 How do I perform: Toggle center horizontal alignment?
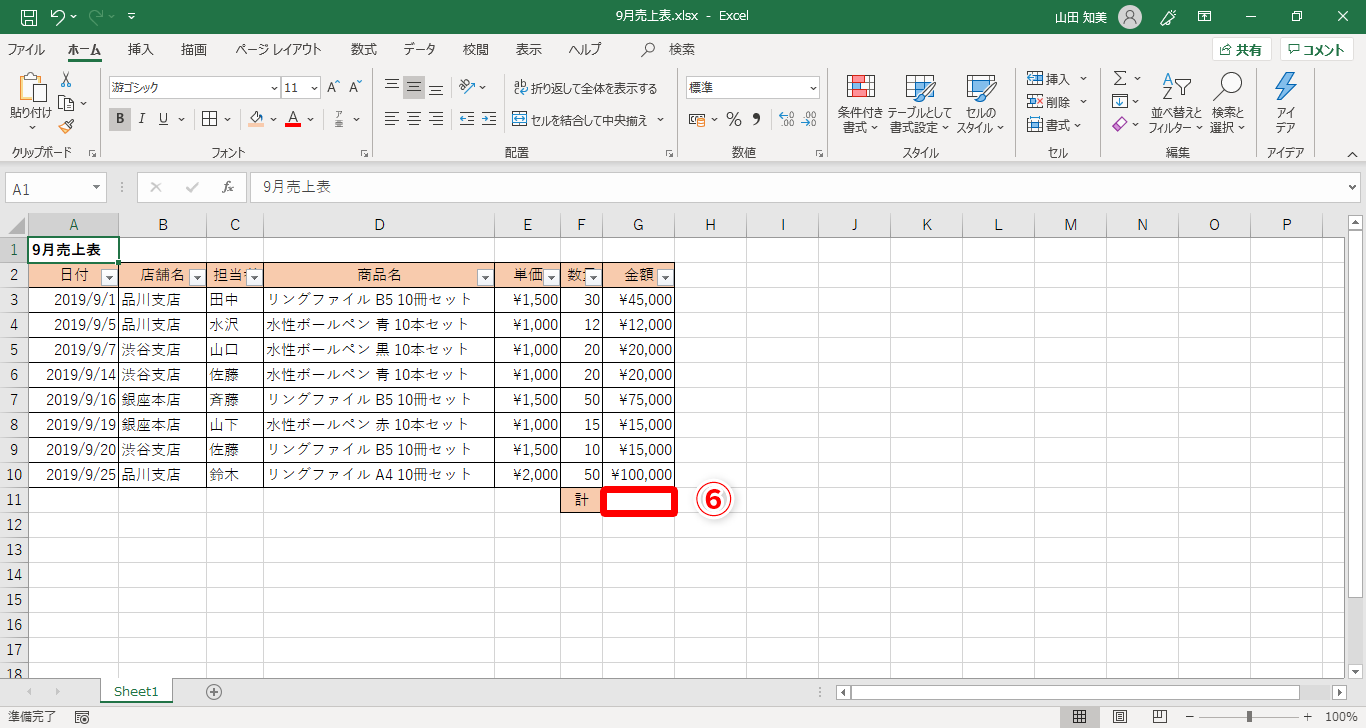[414, 119]
